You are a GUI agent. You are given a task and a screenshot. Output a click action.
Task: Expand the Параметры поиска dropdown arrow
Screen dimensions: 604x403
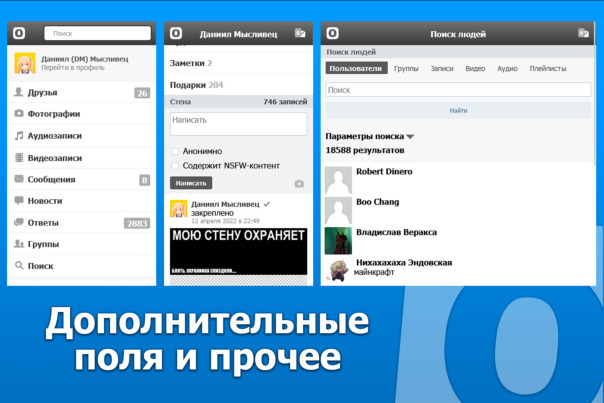point(410,137)
